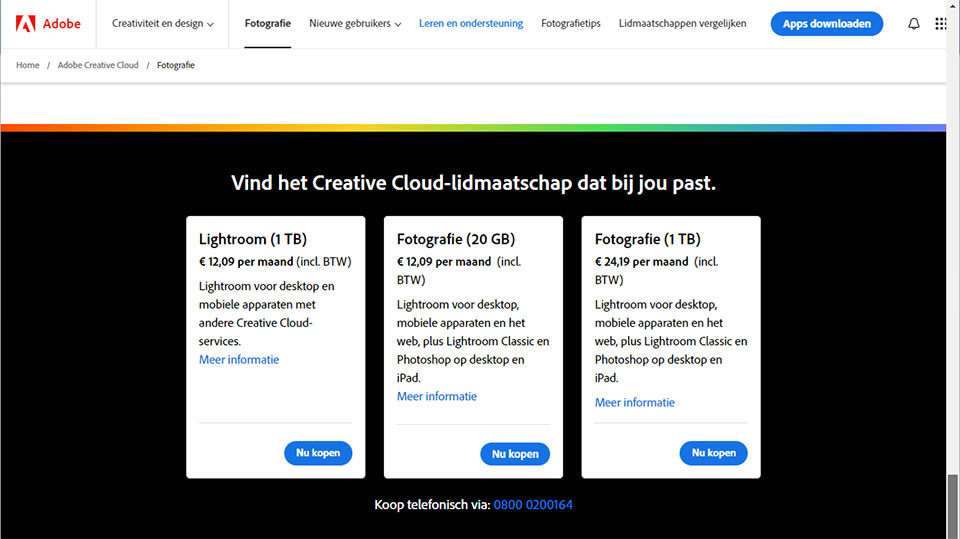Screen dimensions: 960x539
Task: Click Nu kopen for Fotografie (20 GB)
Action: (515, 454)
